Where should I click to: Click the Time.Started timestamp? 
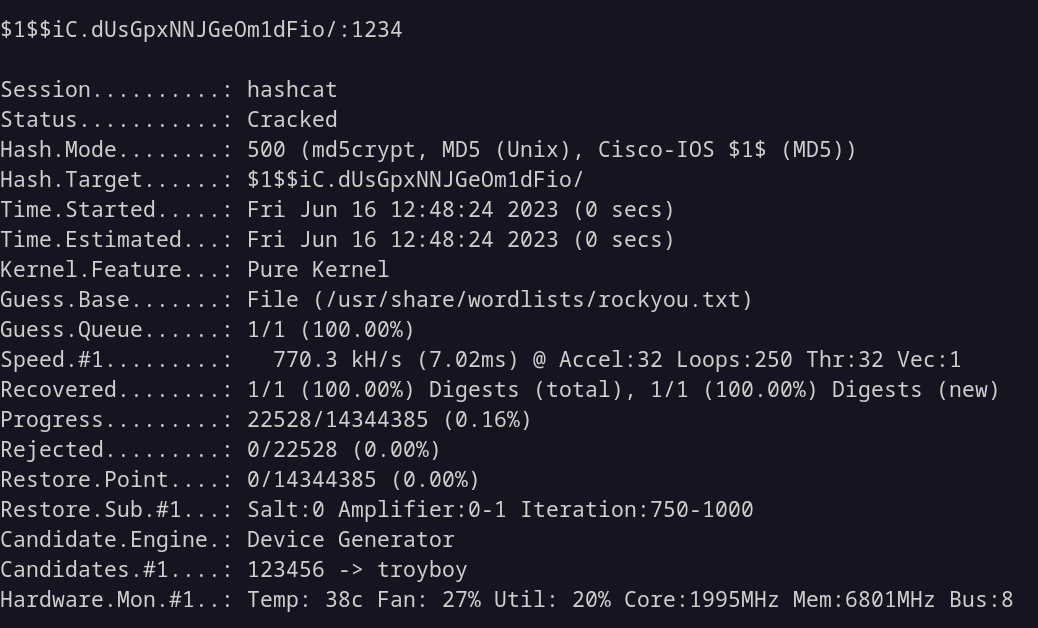460,210
